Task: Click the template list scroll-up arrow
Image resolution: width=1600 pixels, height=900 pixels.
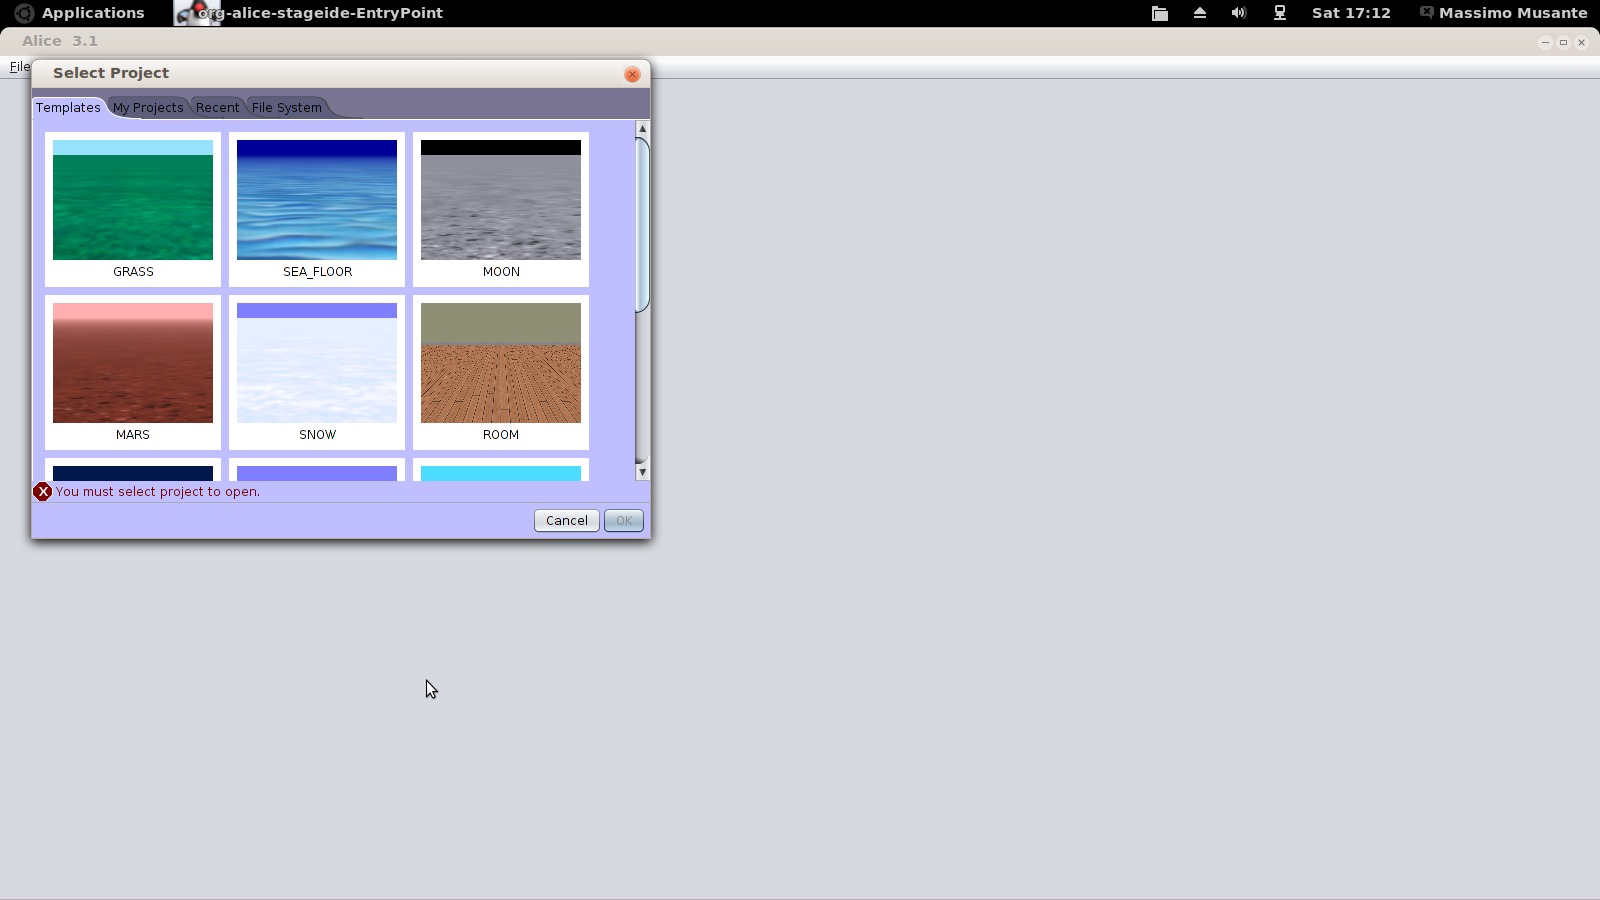Action: click(x=642, y=128)
